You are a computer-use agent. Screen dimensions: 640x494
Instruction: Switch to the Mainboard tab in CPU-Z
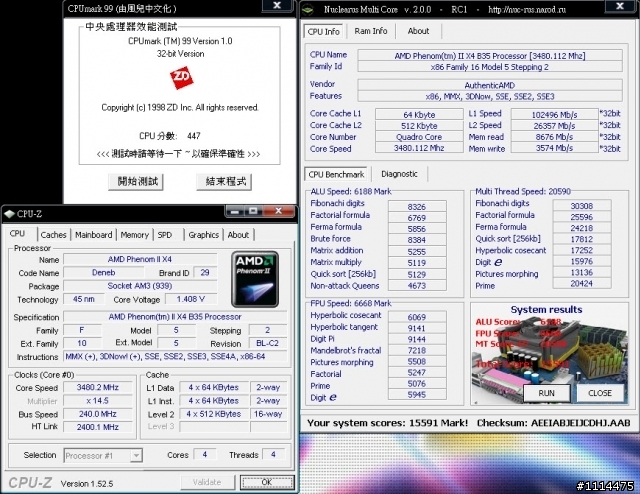pyautogui.click(x=93, y=235)
